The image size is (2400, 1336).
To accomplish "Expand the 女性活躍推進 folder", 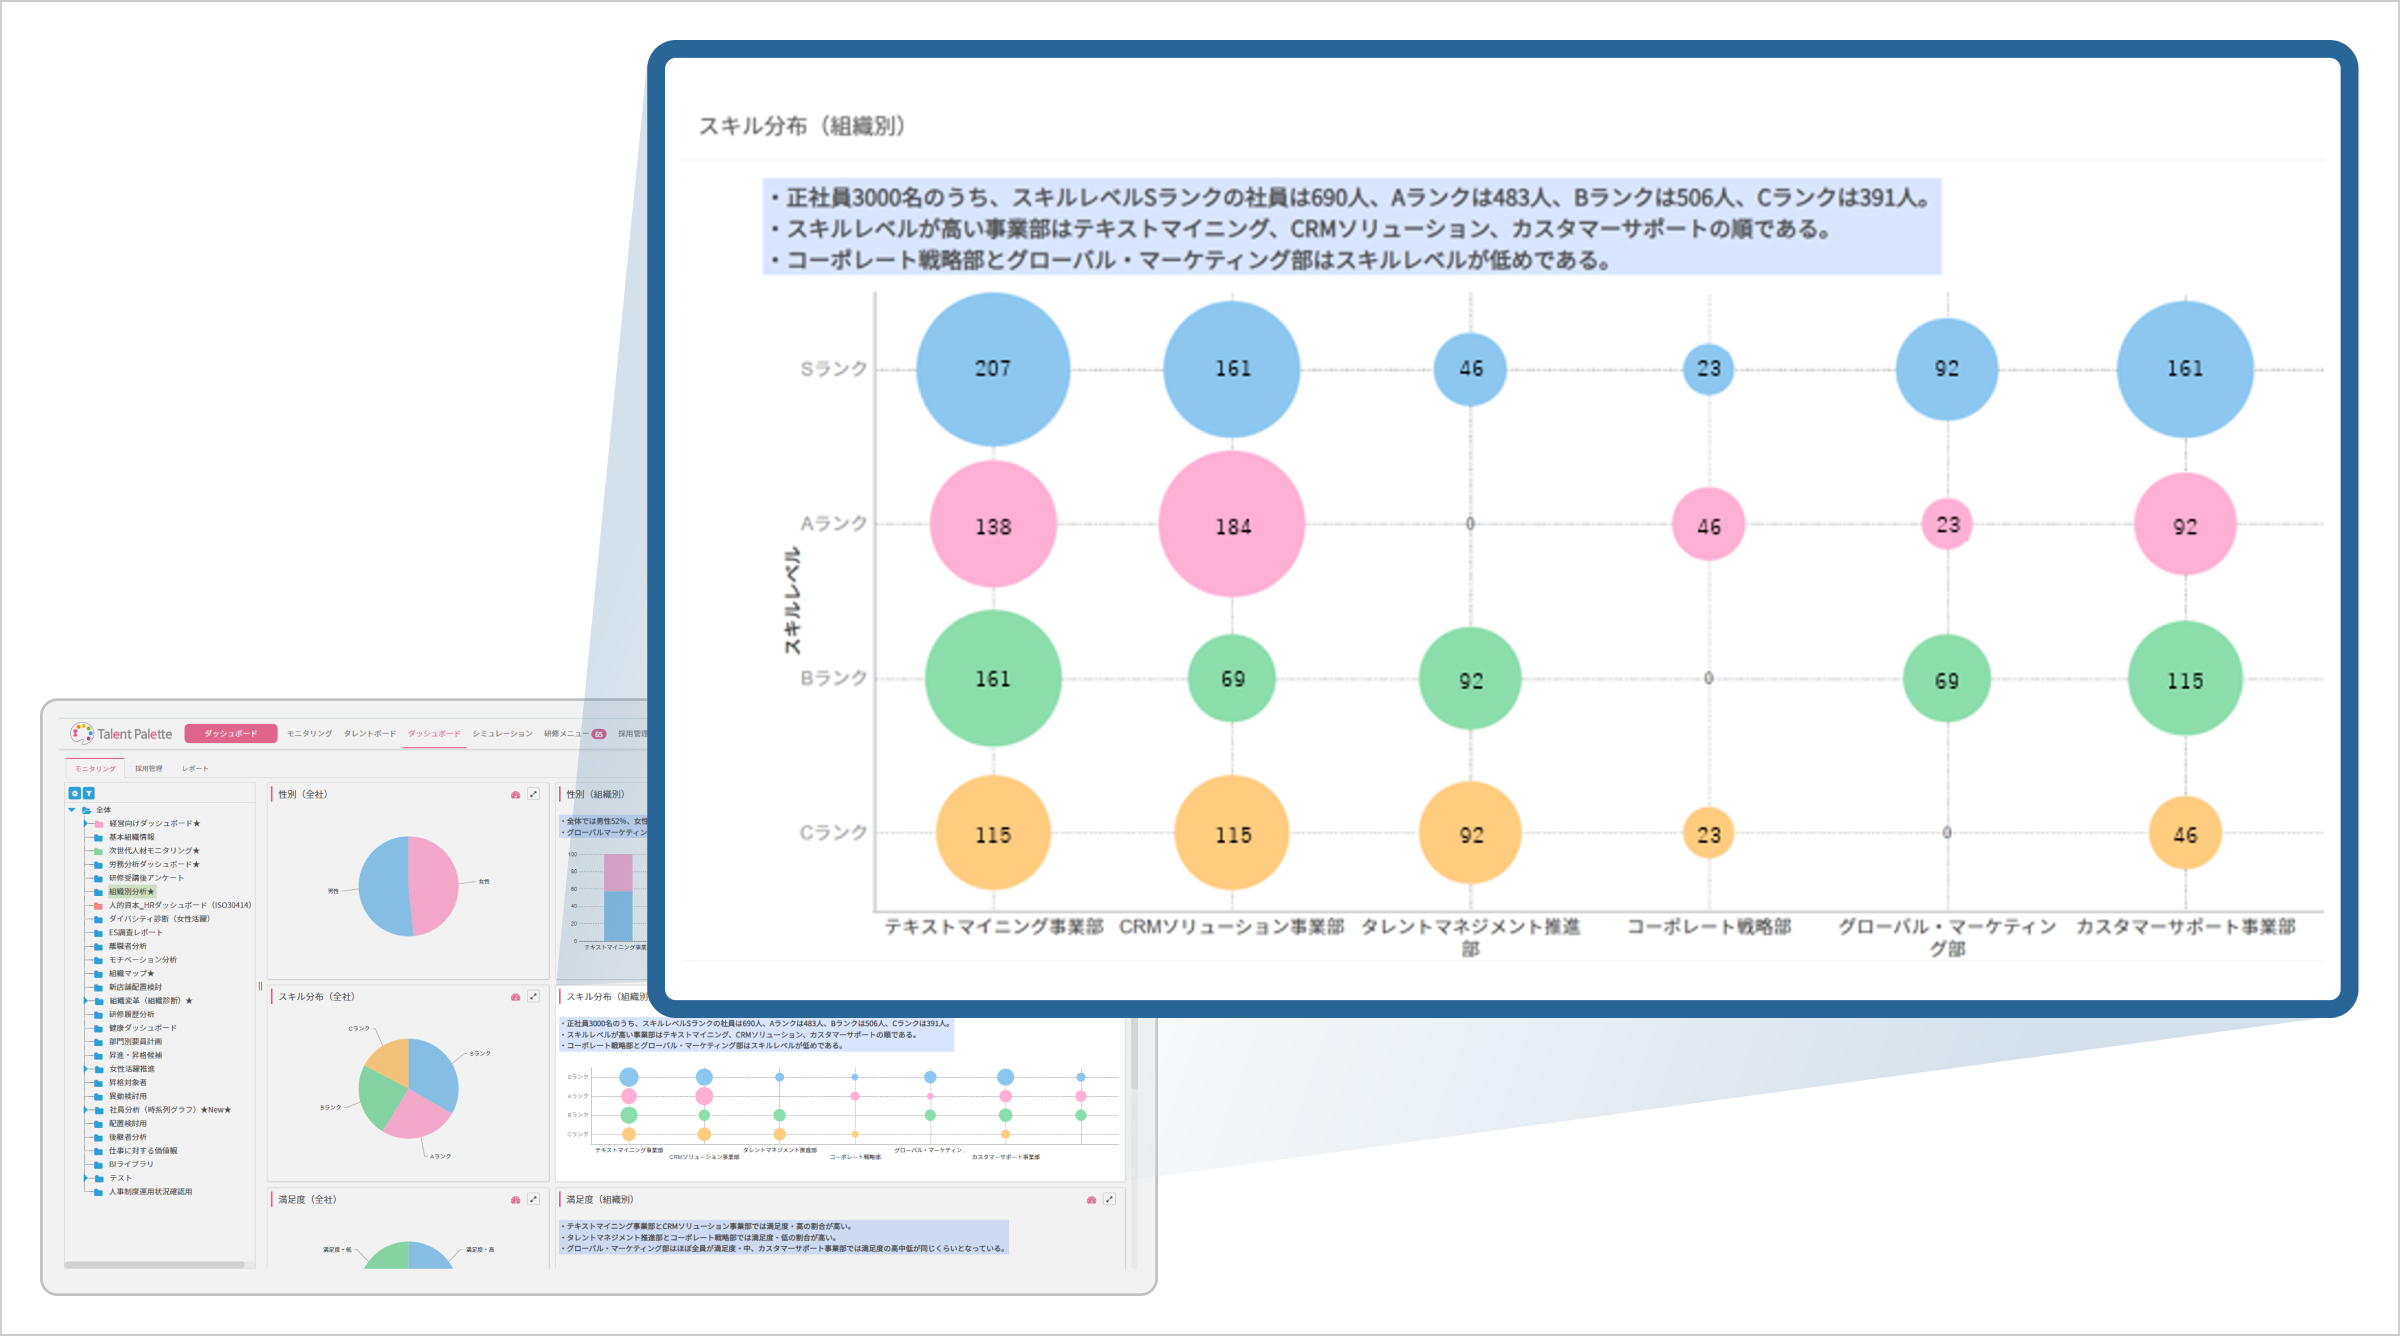I will 86,1069.
